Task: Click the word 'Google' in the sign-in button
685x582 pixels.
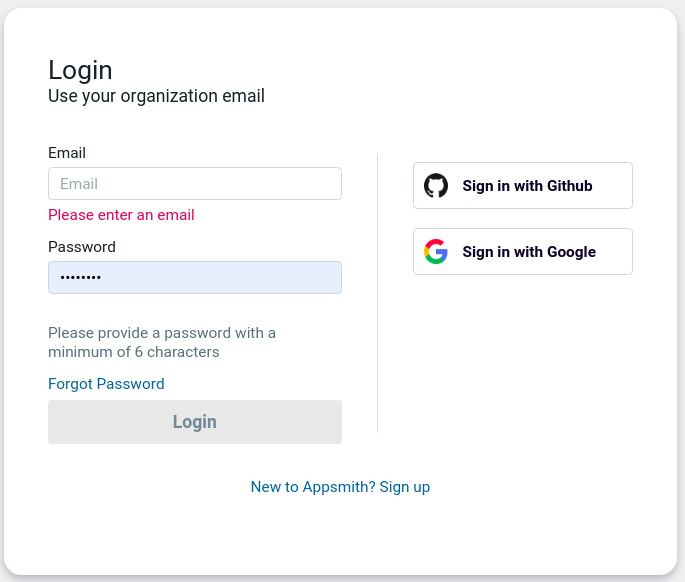Action: (x=571, y=252)
